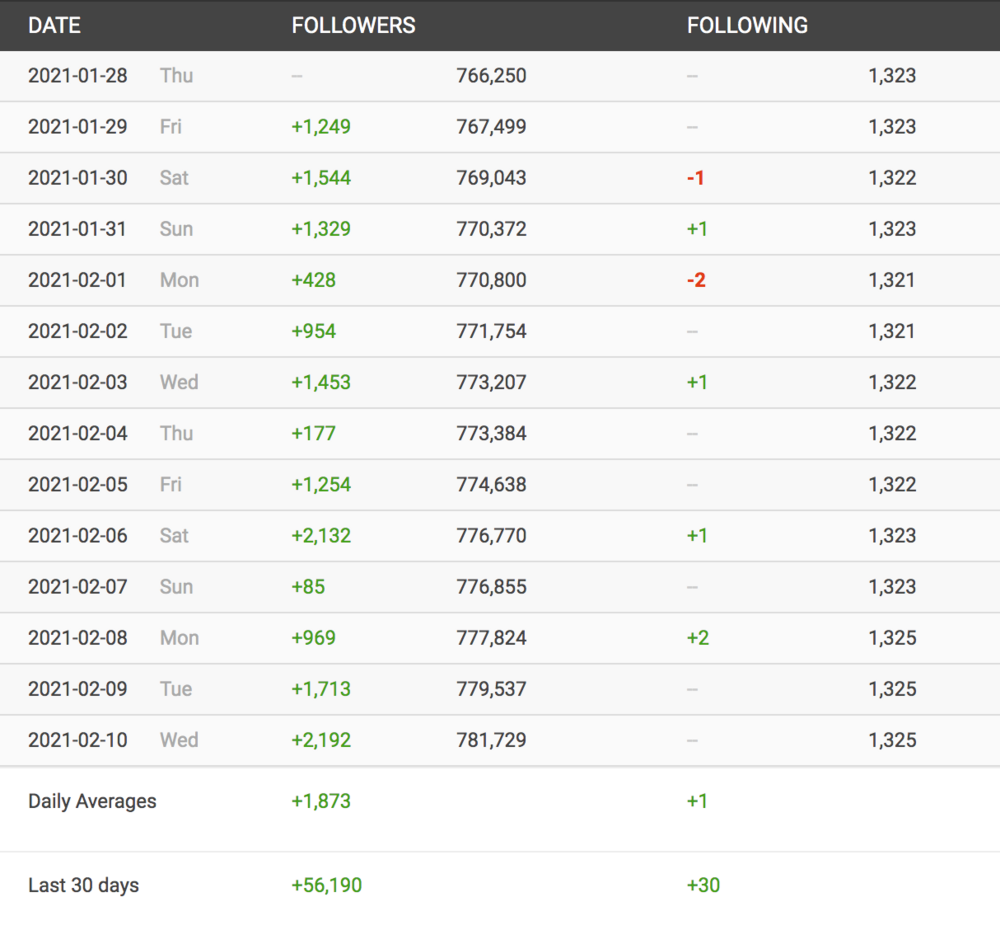
Task: Select the 2021-01-31 date cell
Action: 78,229
